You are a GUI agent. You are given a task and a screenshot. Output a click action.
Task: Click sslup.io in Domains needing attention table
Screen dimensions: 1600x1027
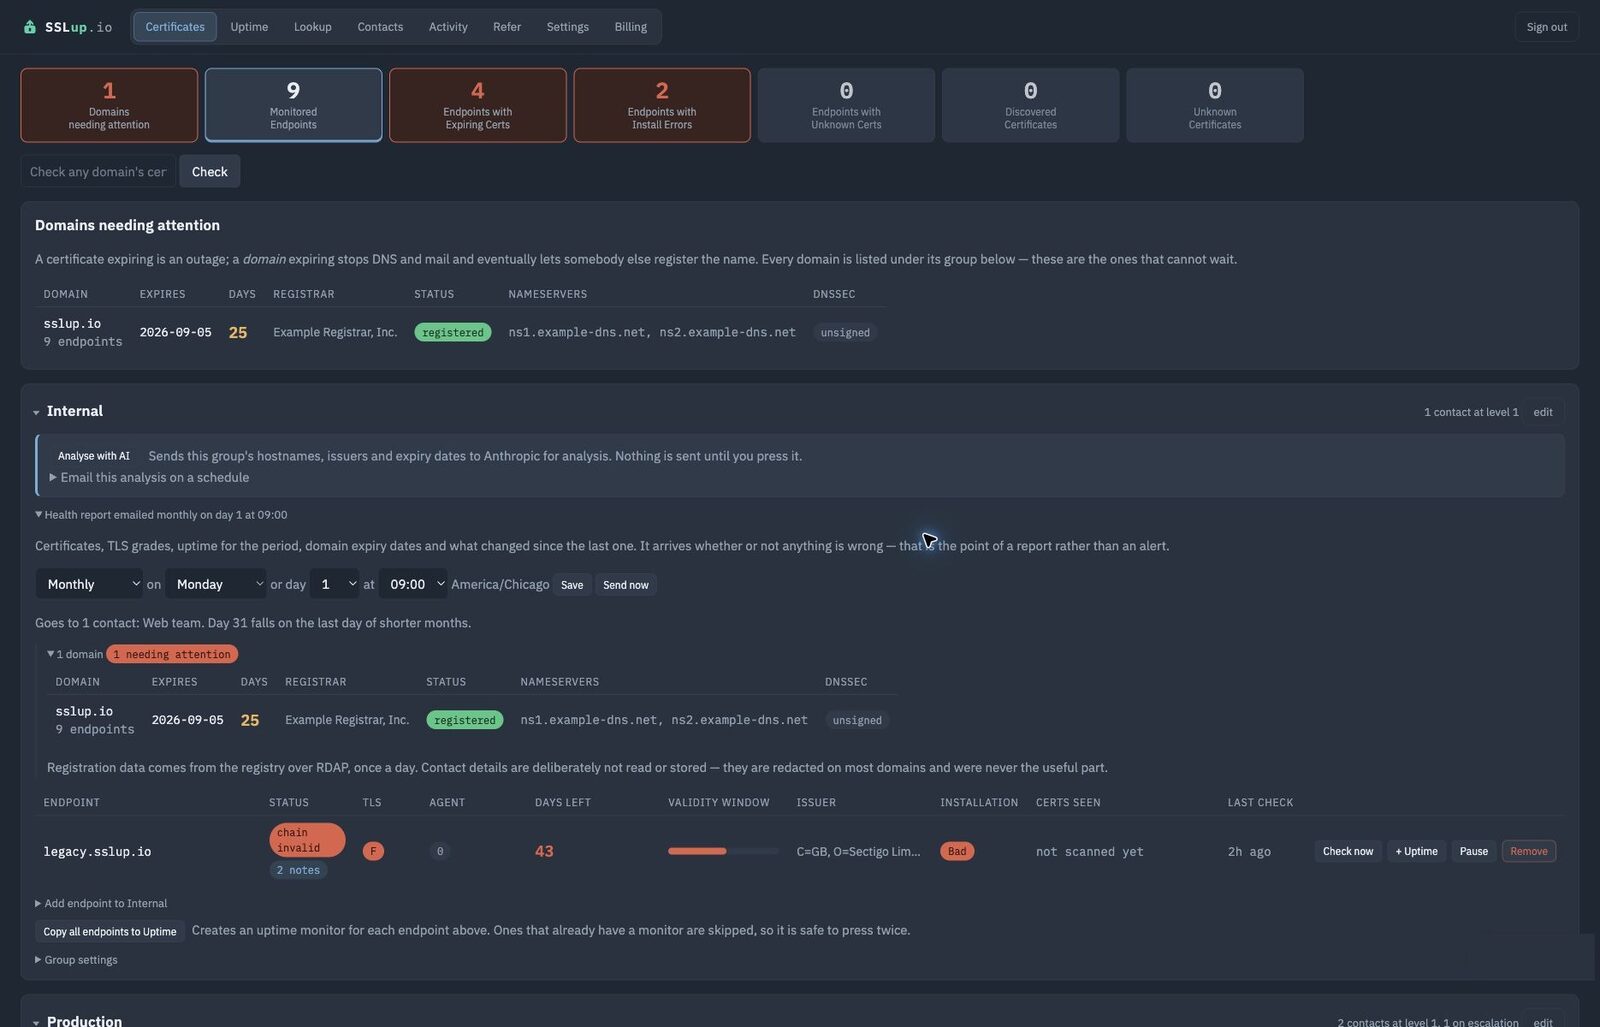tap(72, 323)
